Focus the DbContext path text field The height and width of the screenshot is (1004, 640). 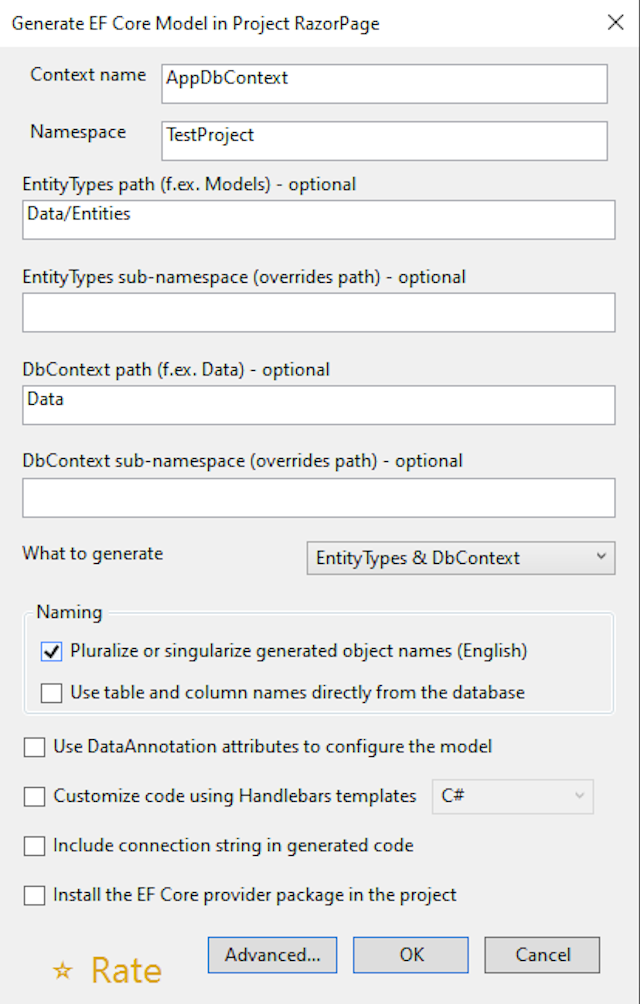click(318, 405)
